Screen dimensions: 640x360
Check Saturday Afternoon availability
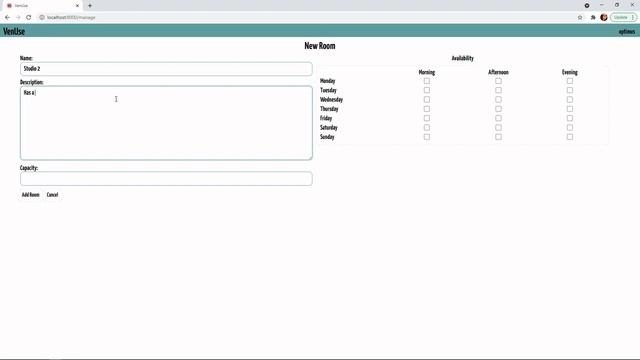[x=498, y=127]
